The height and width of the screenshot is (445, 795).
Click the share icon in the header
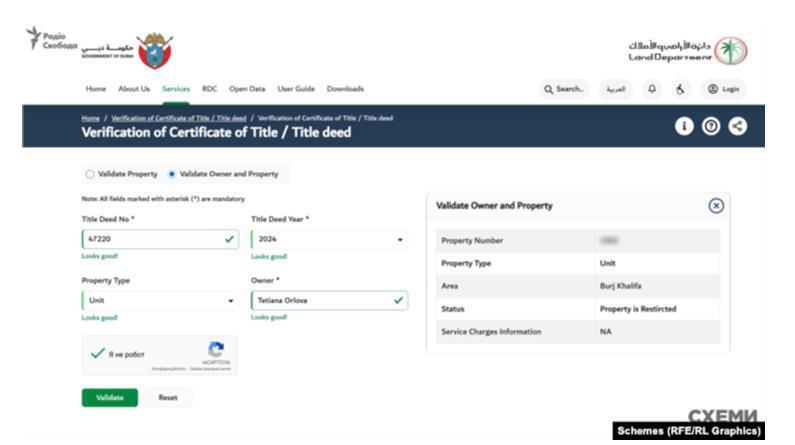[x=737, y=126]
